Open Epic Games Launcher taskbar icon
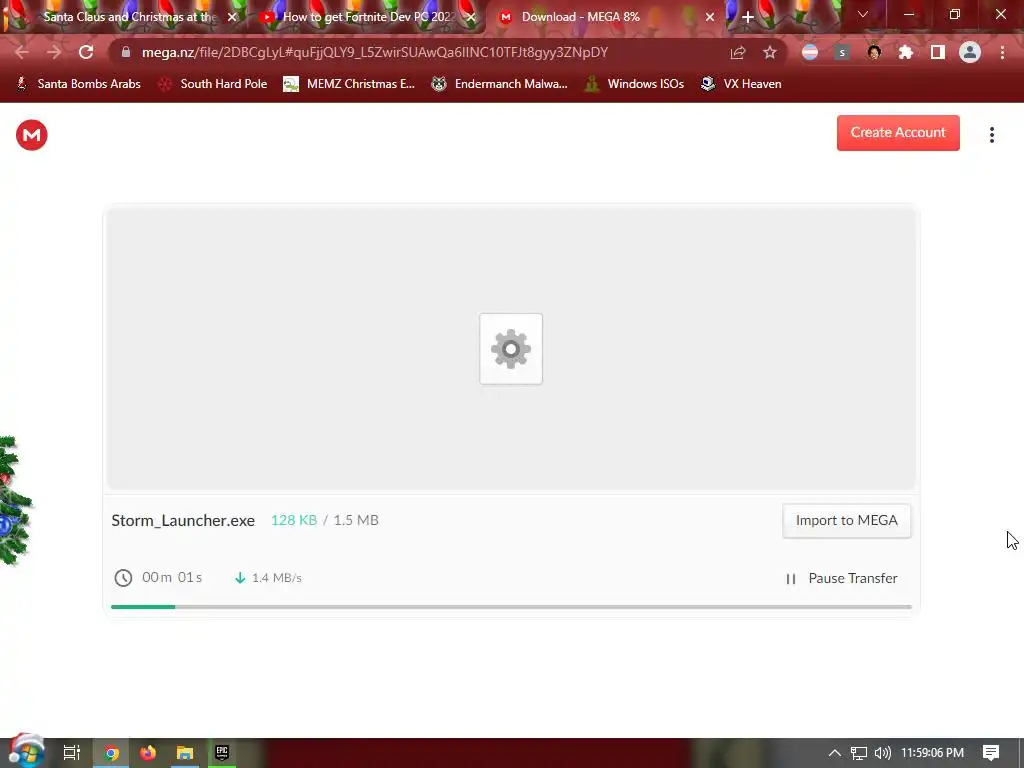 click(x=222, y=753)
